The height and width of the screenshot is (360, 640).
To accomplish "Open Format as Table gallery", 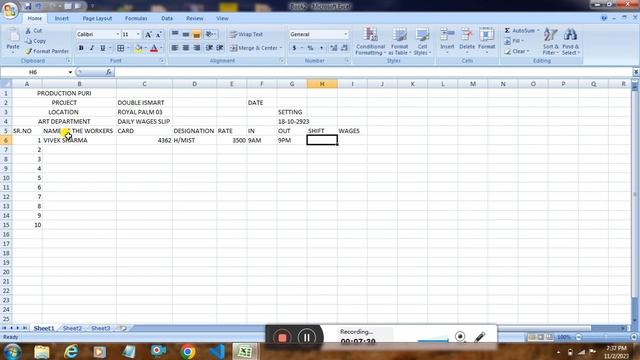I will [x=400, y=41].
